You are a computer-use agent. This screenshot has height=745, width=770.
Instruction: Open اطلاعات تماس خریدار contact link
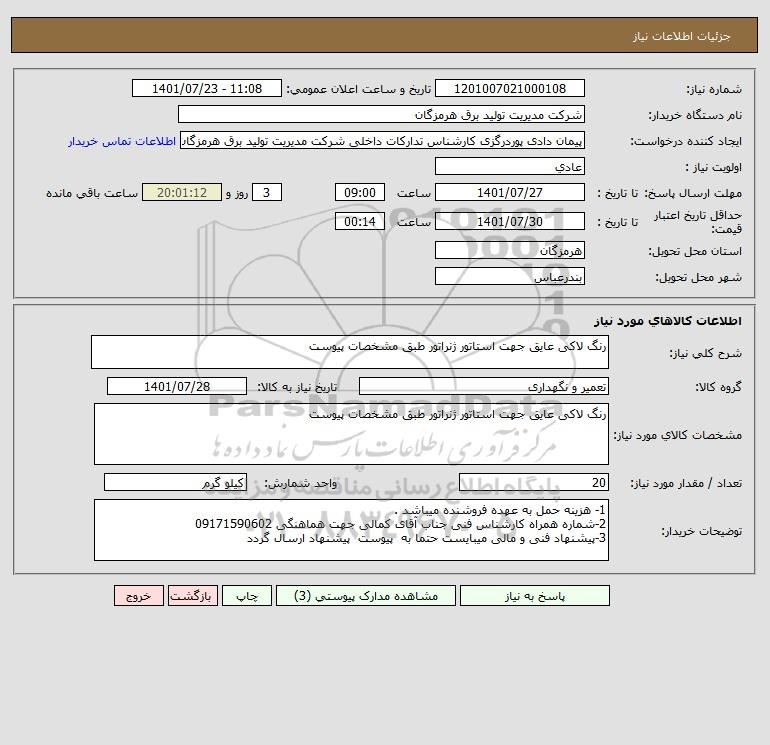(x=122, y=141)
